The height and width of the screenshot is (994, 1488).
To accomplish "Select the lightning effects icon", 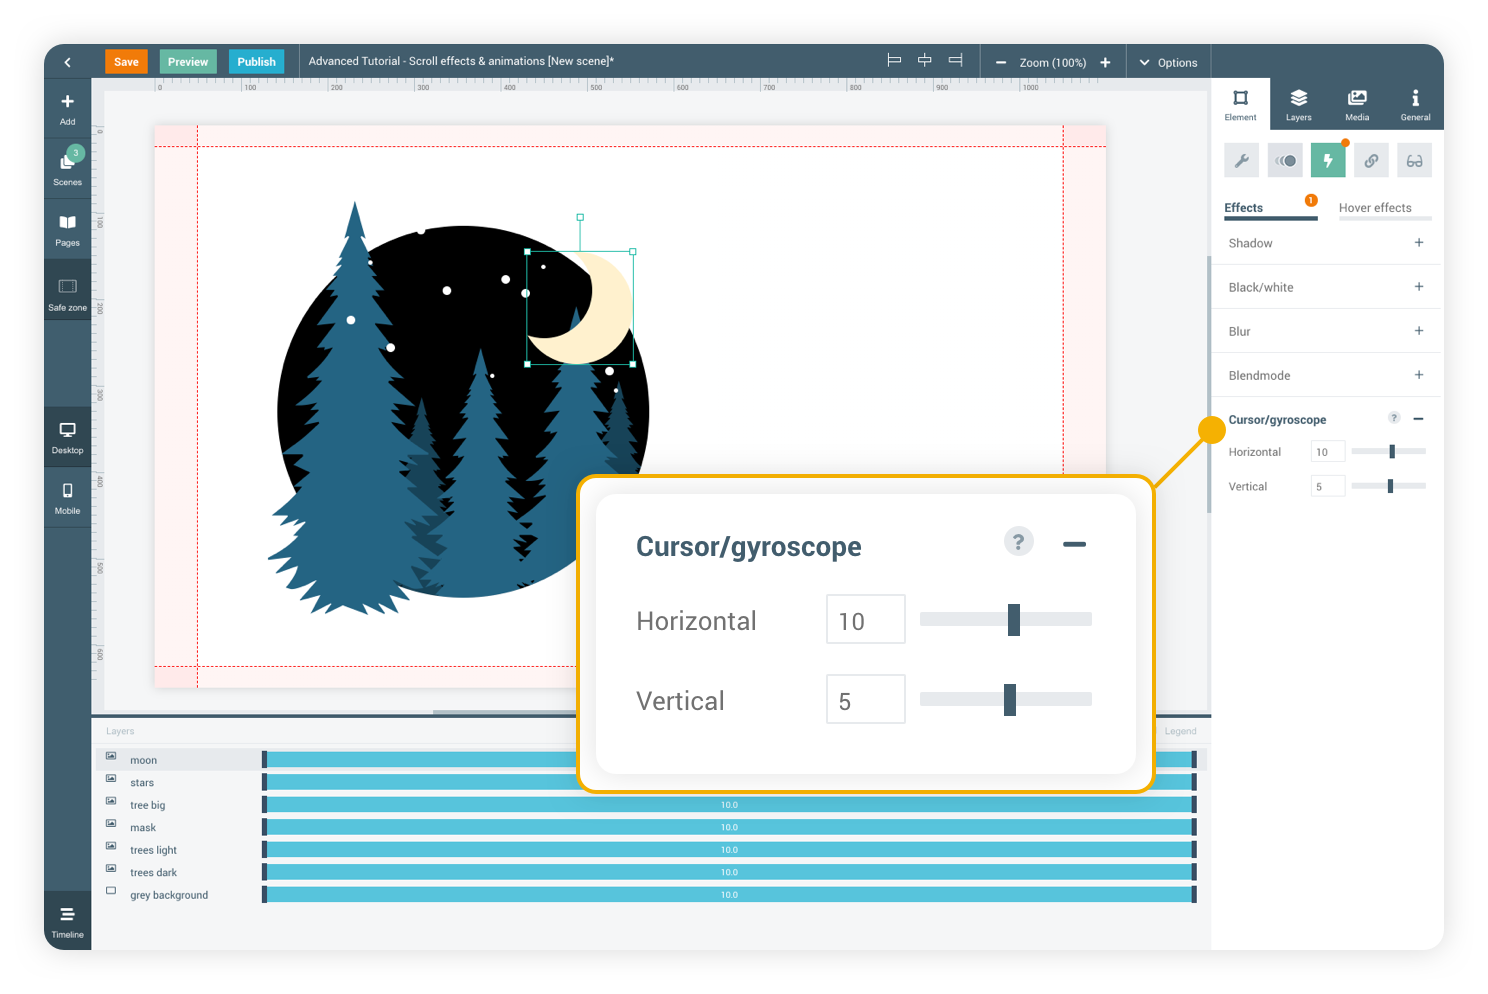I will (1328, 160).
